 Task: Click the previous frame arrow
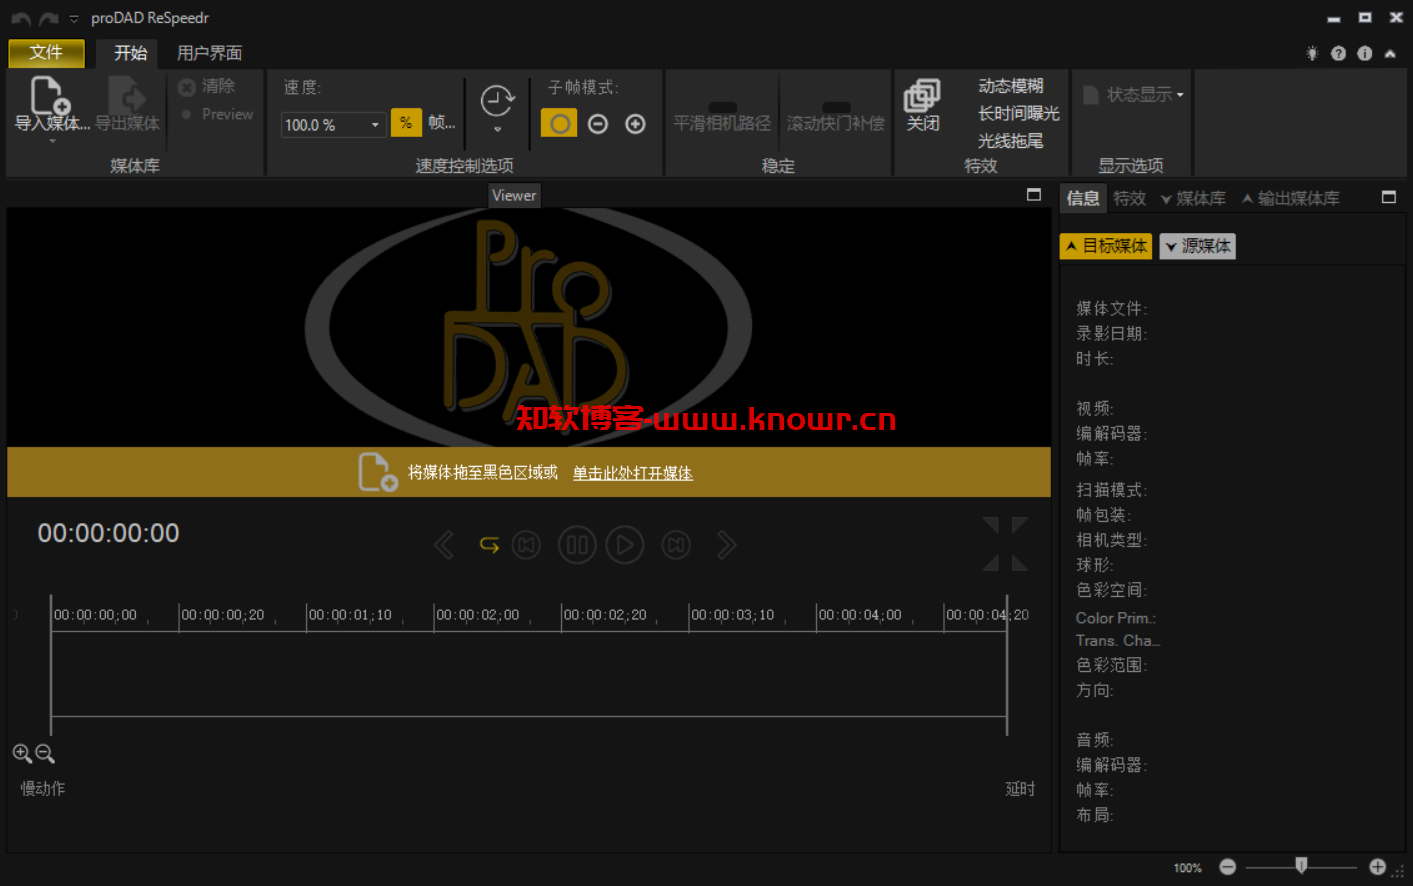[444, 545]
